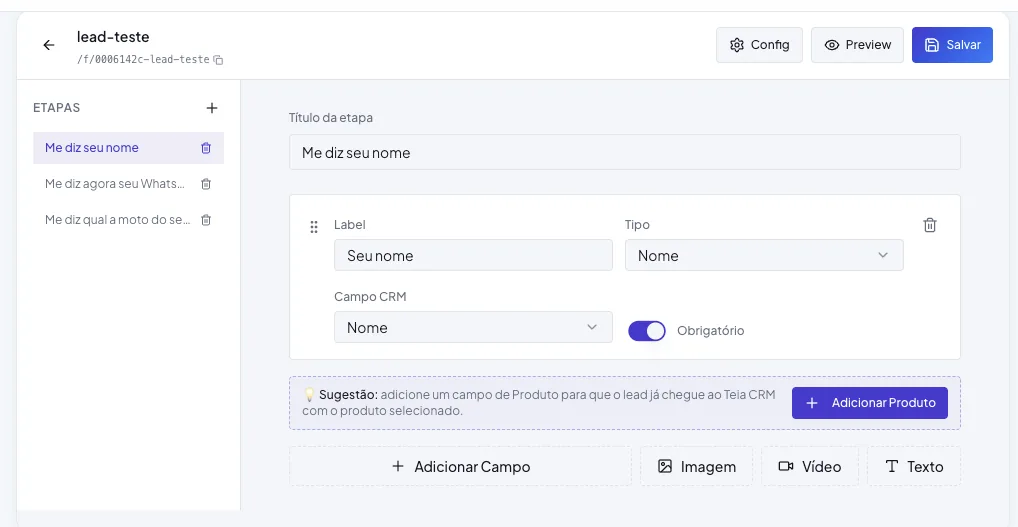Open the Campo CRM dropdown

(473, 327)
